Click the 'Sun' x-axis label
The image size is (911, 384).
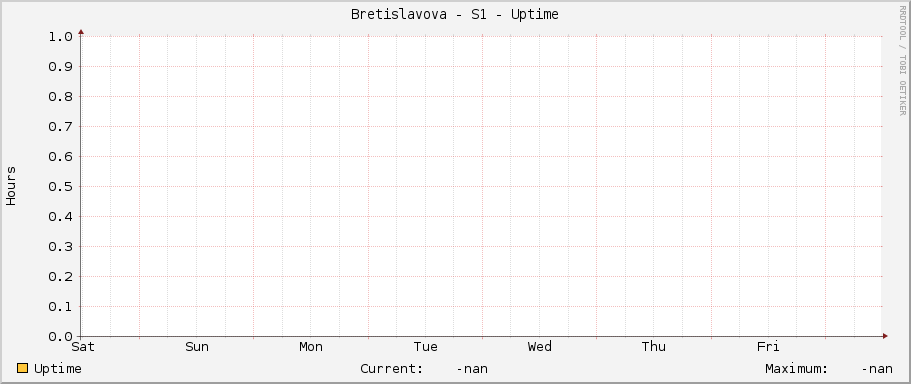click(197, 347)
